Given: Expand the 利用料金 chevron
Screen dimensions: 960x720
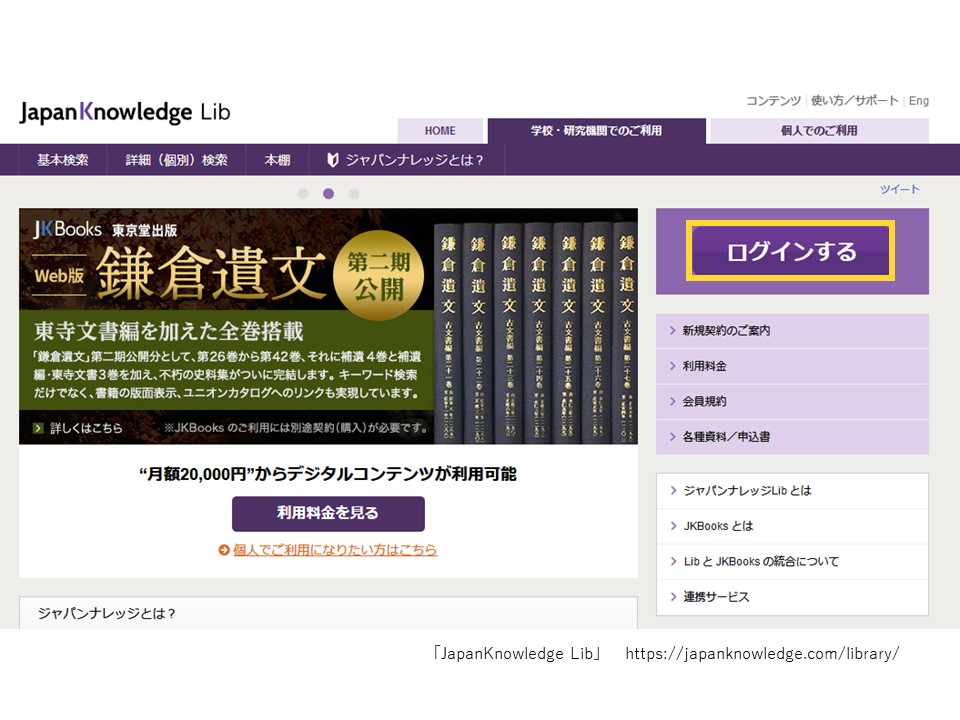Looking at the screenshot, I should pos(672,366).
